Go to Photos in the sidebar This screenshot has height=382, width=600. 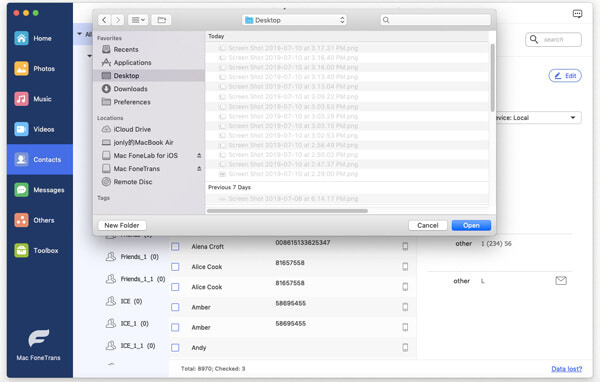tap(39, 69)
